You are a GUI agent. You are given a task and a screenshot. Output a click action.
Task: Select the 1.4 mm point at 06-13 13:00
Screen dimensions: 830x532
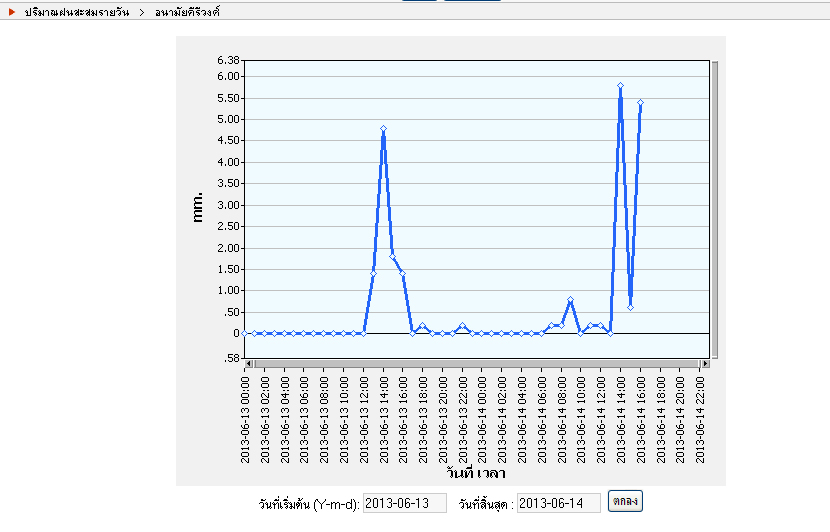[373, 273]
